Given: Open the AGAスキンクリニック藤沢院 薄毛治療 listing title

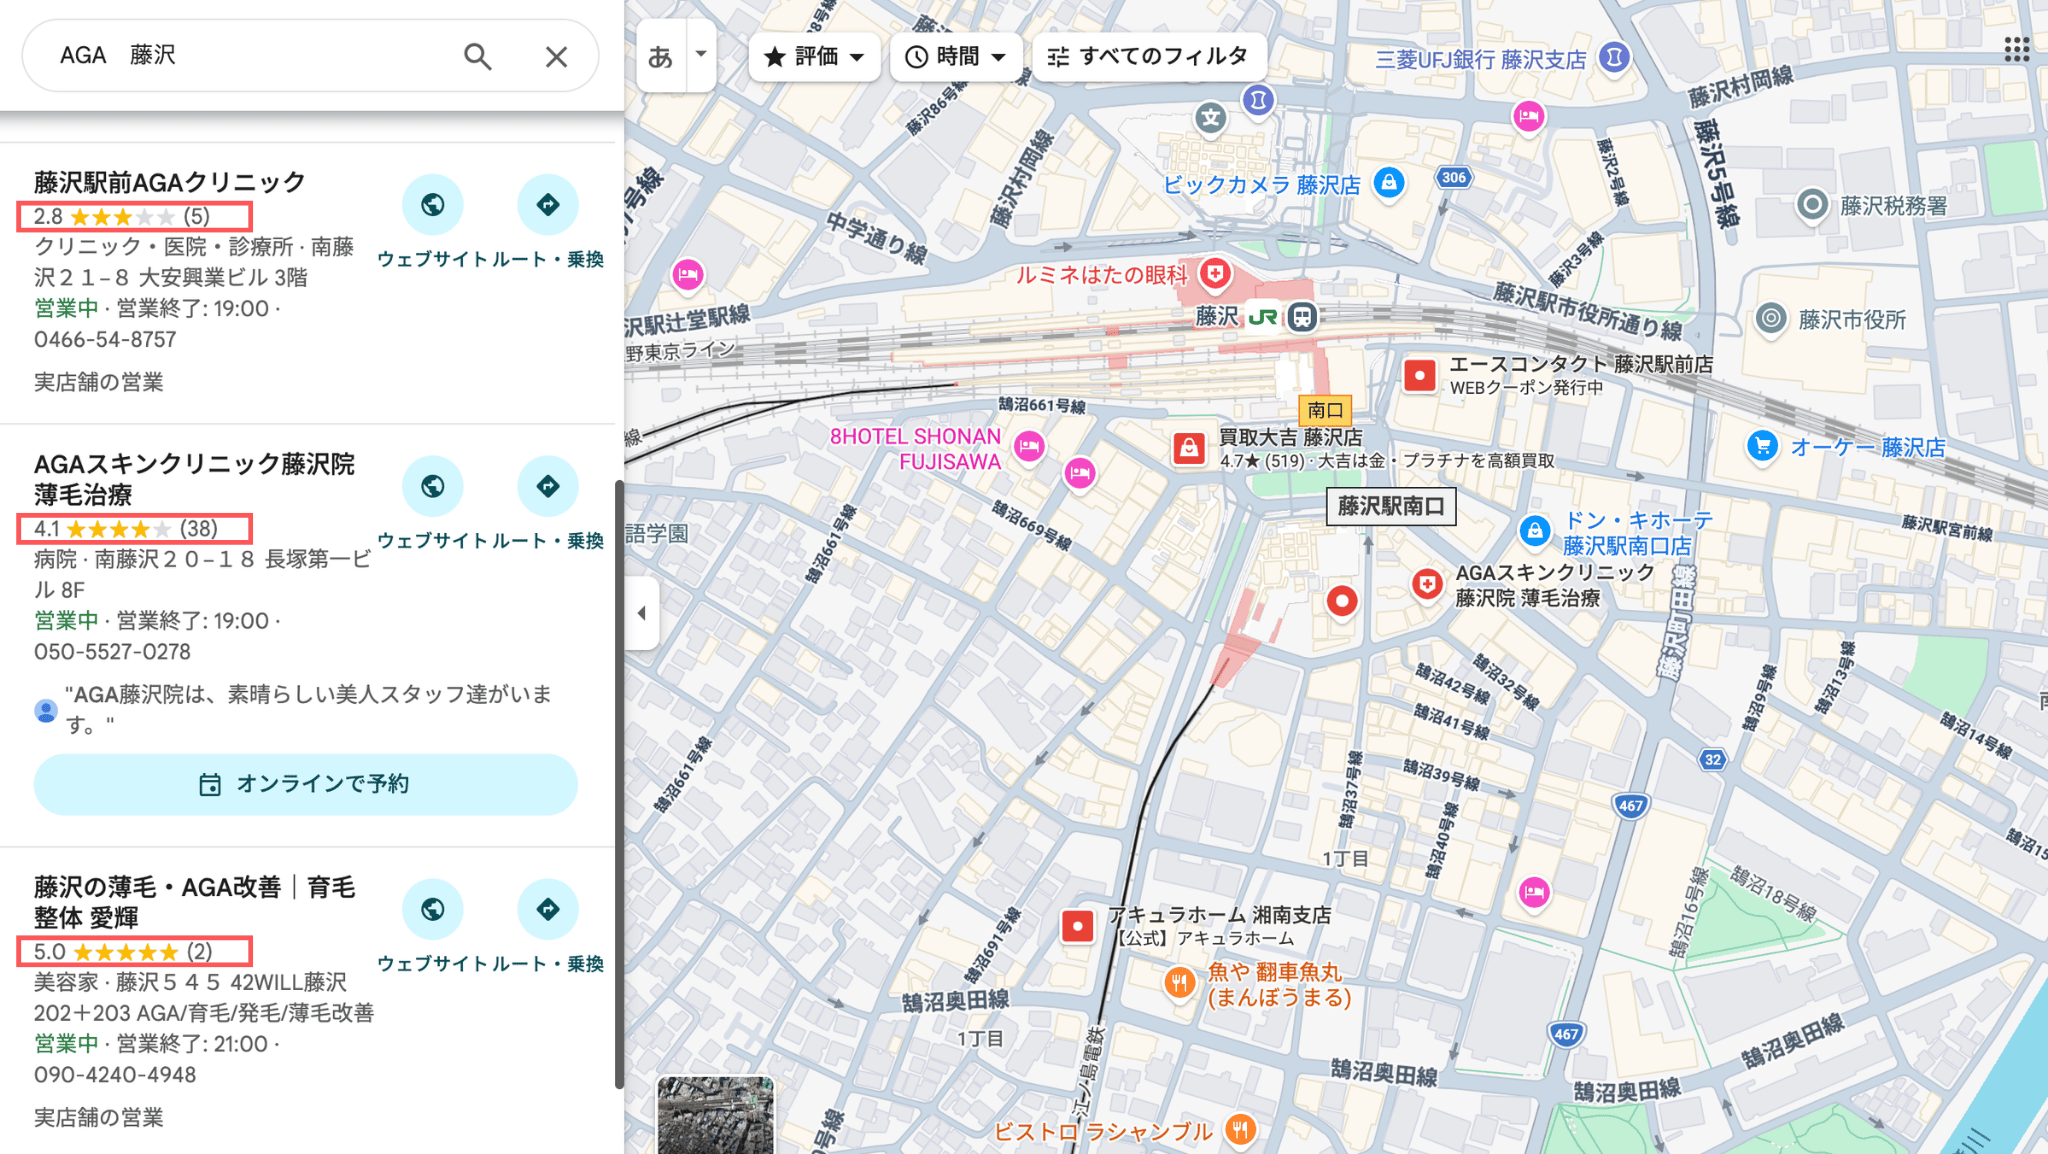Looking at the screenshot, I should (194, 479).
